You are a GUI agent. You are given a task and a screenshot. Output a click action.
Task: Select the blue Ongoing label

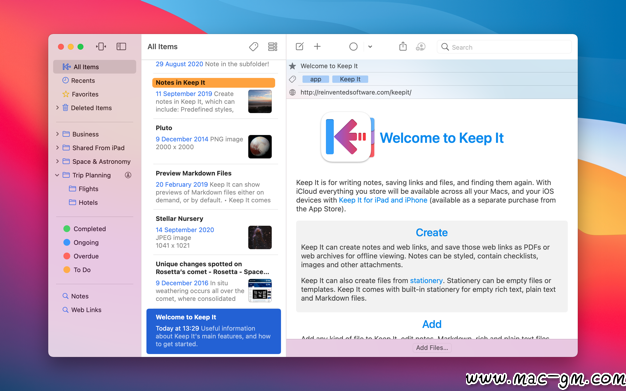pos(86,242)
